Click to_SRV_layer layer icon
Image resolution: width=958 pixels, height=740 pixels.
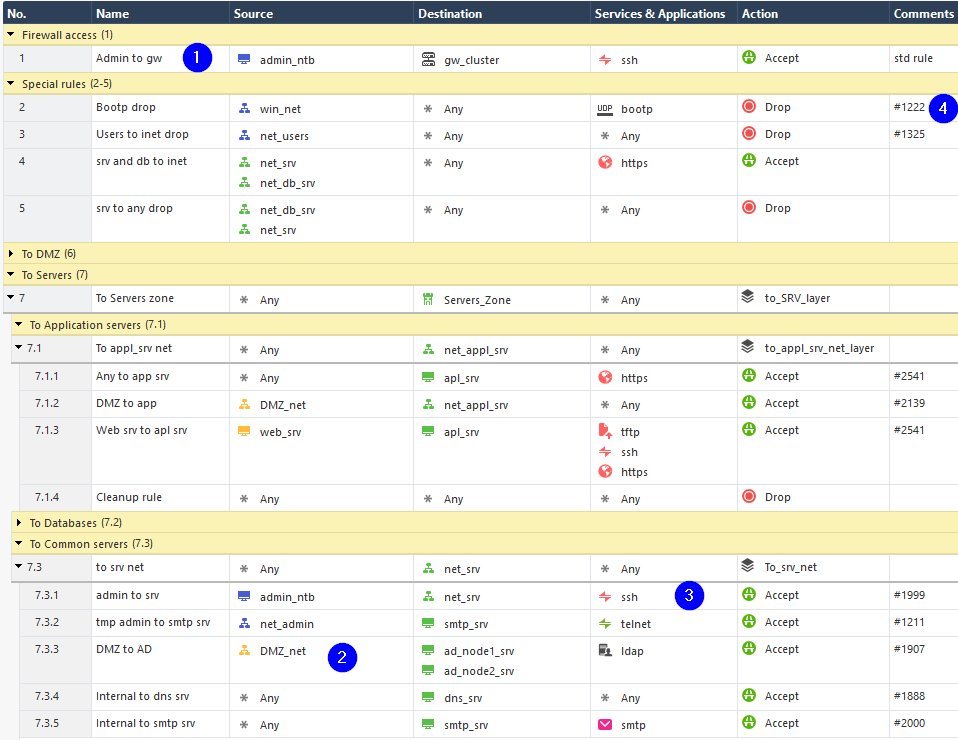pyautogui.click(x=748, y=297)
